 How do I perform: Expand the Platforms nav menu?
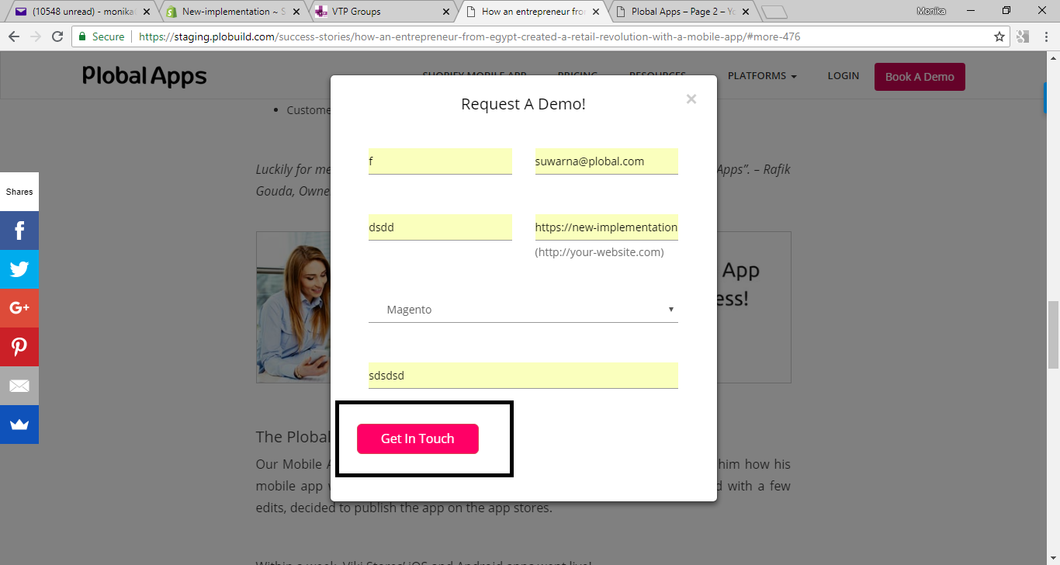pos(762,76)
